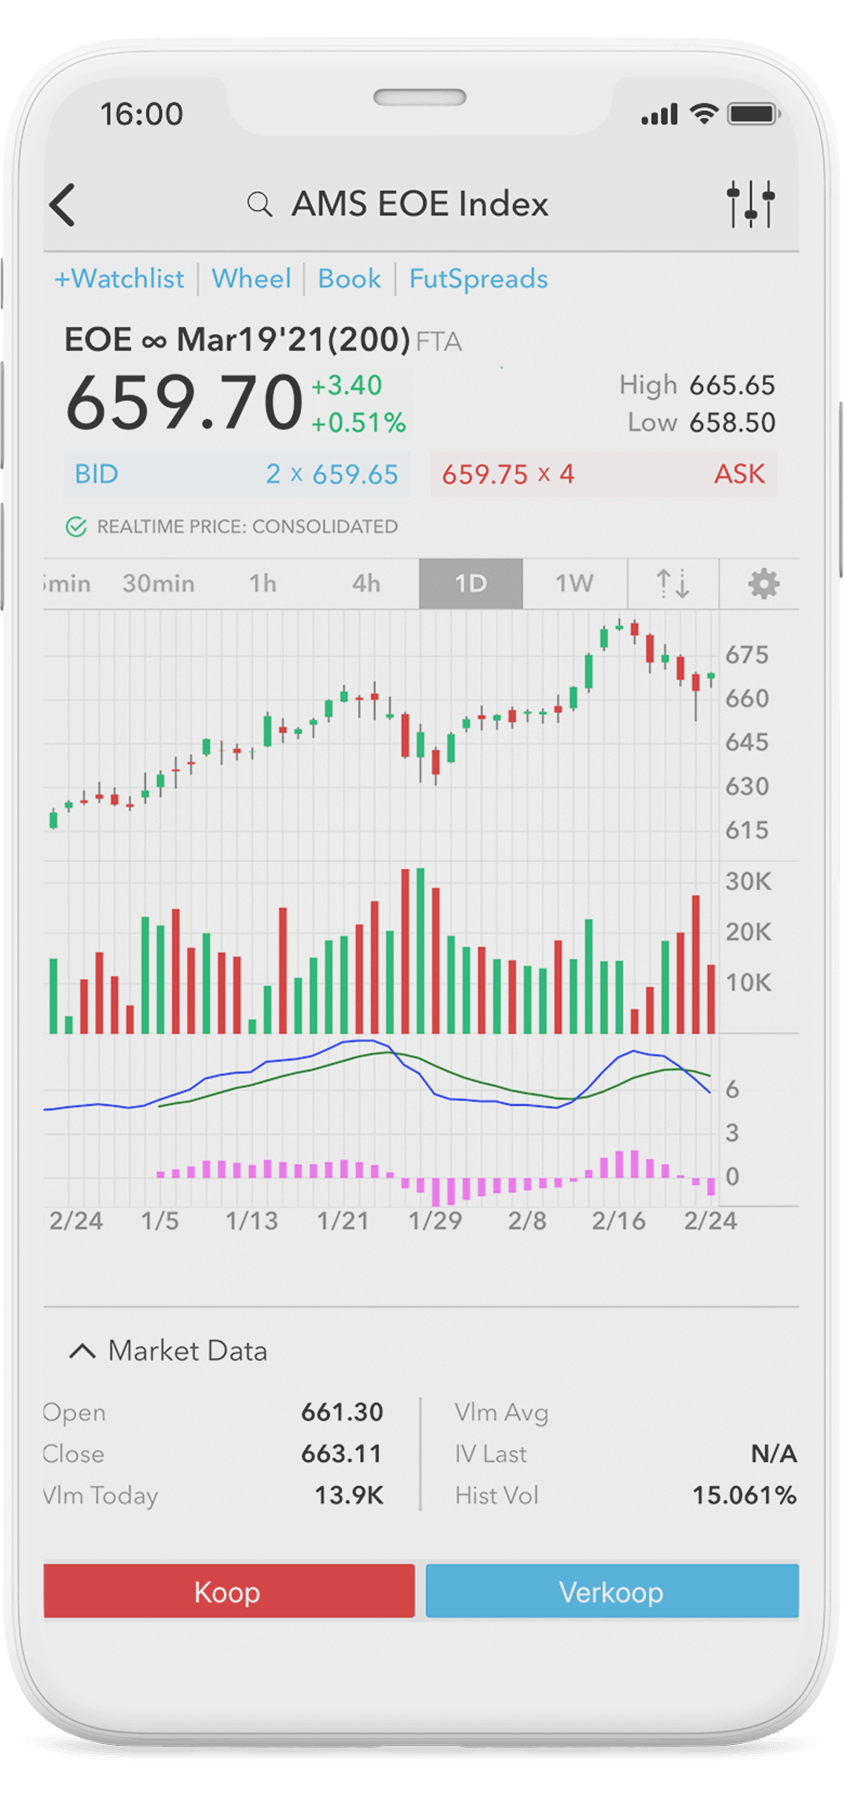The image size is (844, 1800).
Task: Open chart settings gear icon
Action: [x=763, y=584]
